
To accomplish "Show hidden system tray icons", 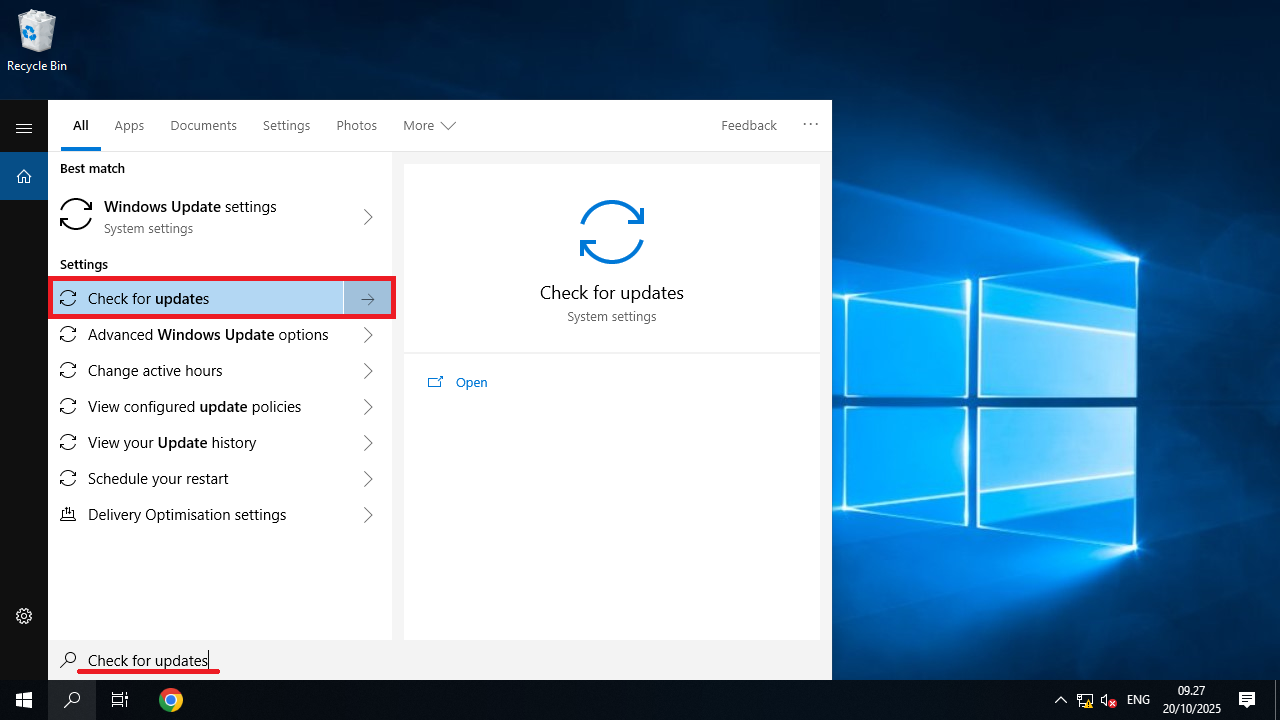I will click(x=1060, y=700).
